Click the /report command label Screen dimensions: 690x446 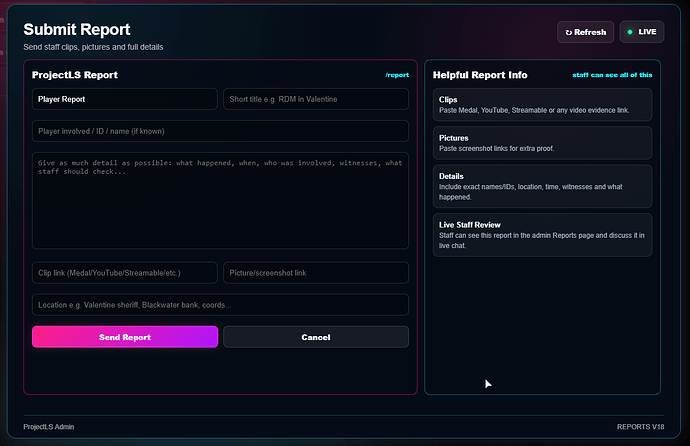click(x=397, y=75)
